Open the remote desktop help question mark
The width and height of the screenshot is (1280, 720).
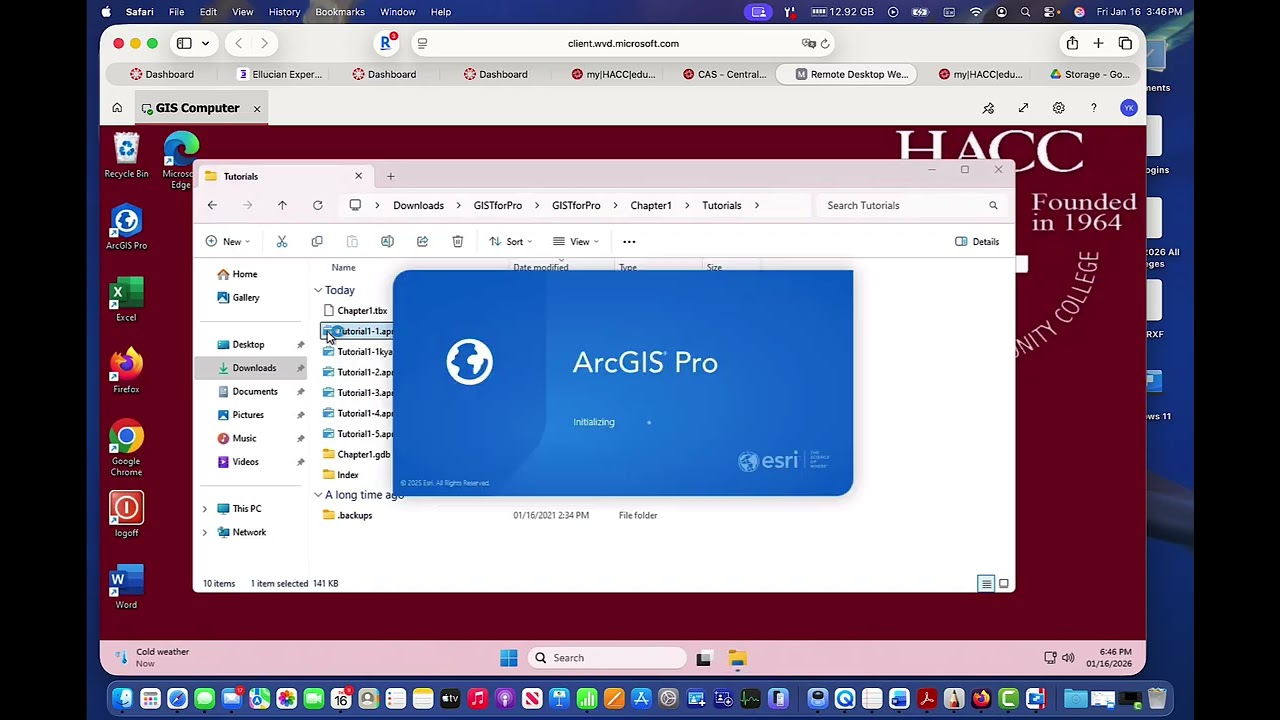(1094, 108)
